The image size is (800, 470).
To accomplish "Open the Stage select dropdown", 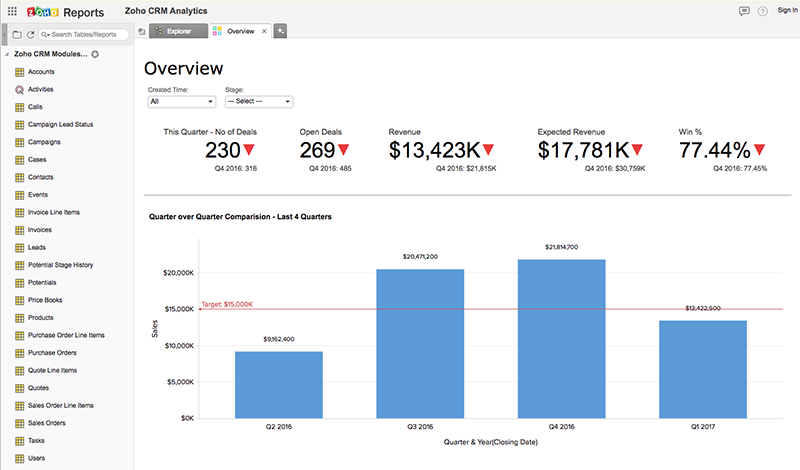I will 259,102.
